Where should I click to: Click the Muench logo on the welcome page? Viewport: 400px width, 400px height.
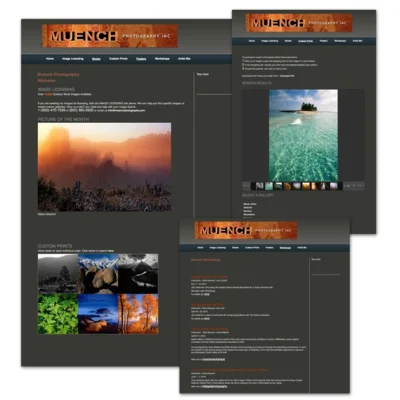click(110, 36)
